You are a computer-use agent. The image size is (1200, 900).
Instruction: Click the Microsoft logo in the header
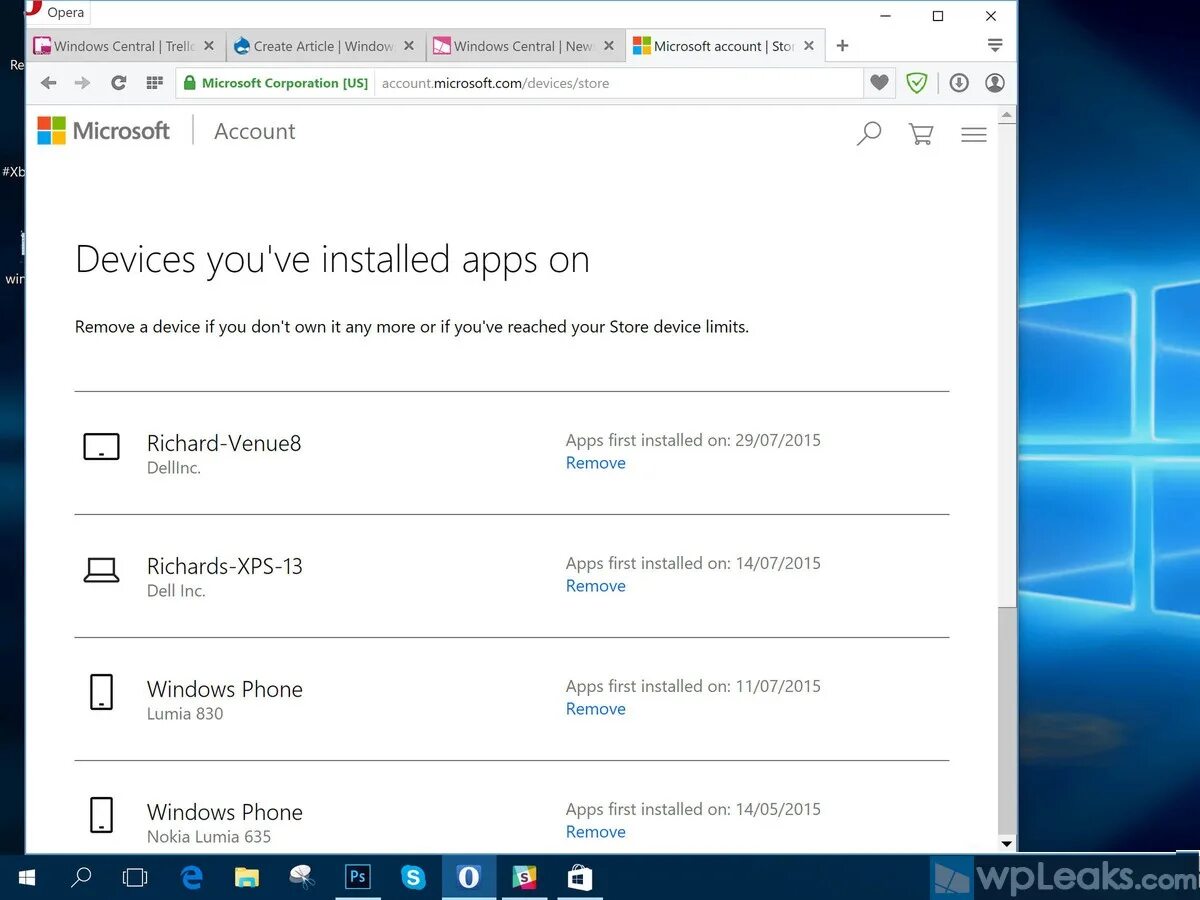[x=103, y=130]
